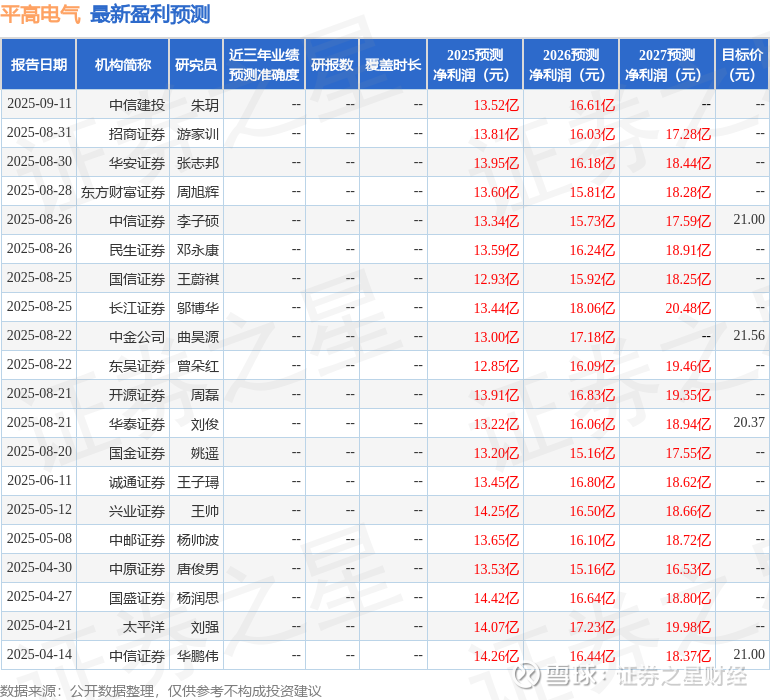Select the date 2025-06-11 cell

click(39, 480)
